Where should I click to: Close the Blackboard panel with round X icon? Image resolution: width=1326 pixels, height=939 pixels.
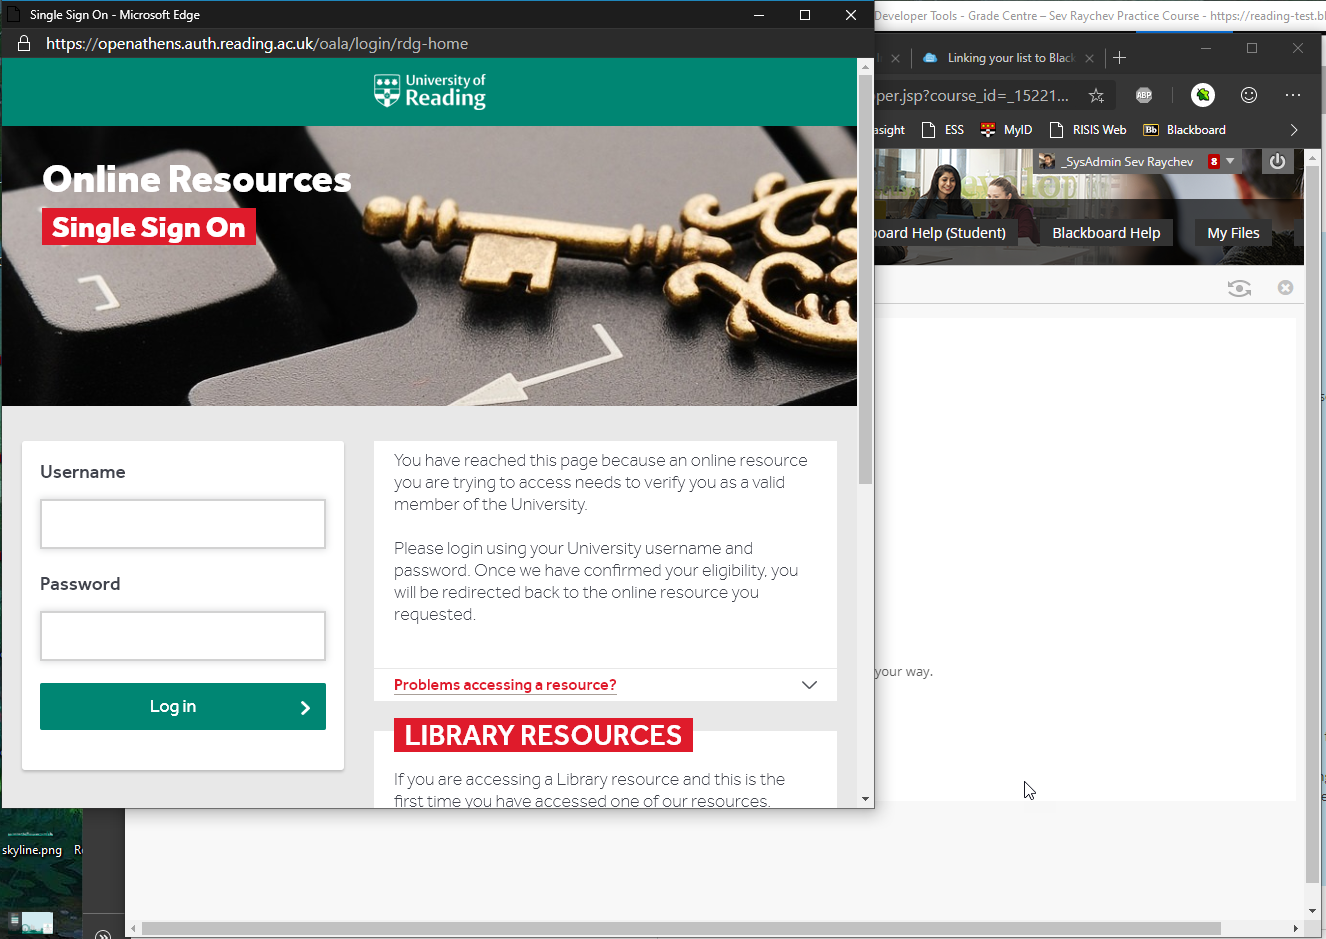pos(1286,288)
